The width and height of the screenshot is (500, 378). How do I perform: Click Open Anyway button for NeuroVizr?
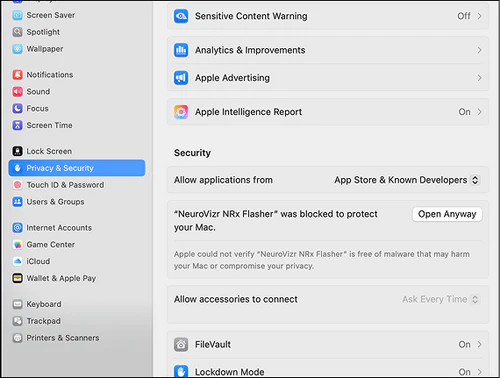pos(447,214)
